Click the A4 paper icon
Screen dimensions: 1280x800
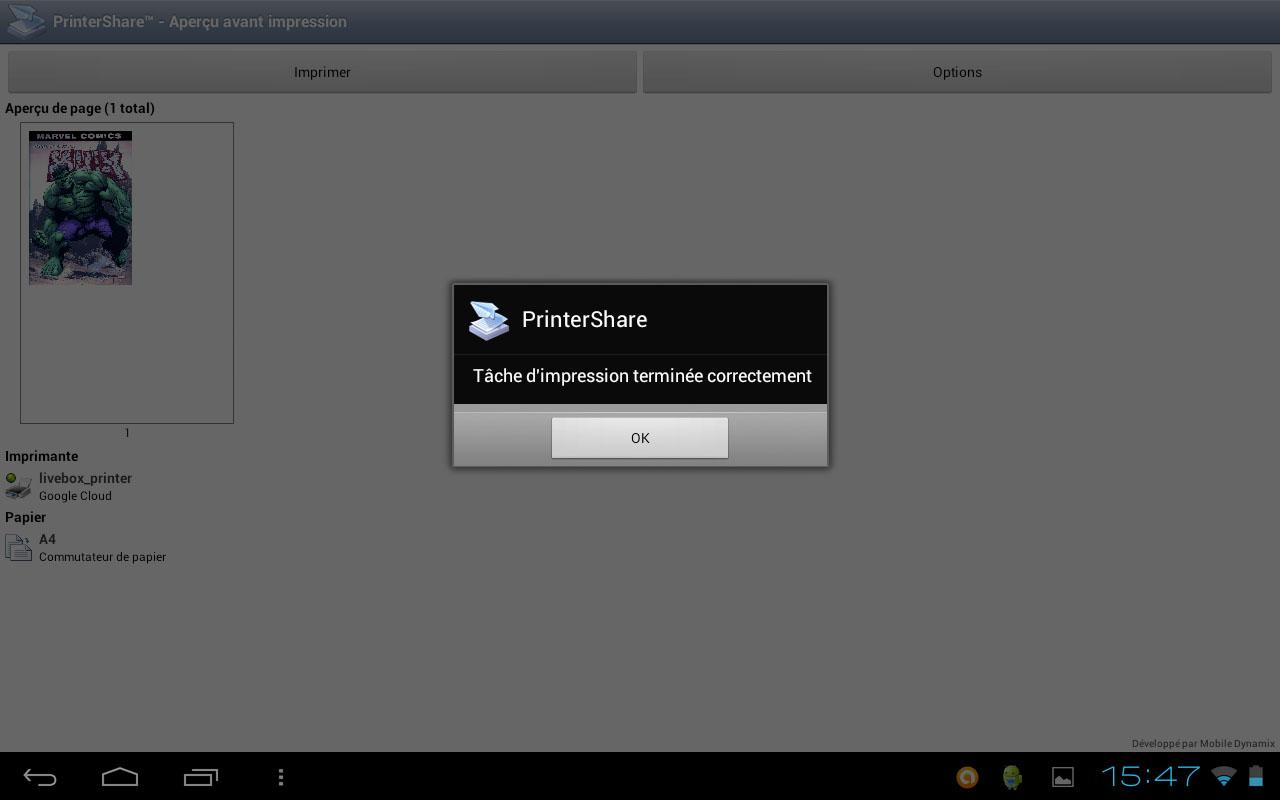coord(18,547)
